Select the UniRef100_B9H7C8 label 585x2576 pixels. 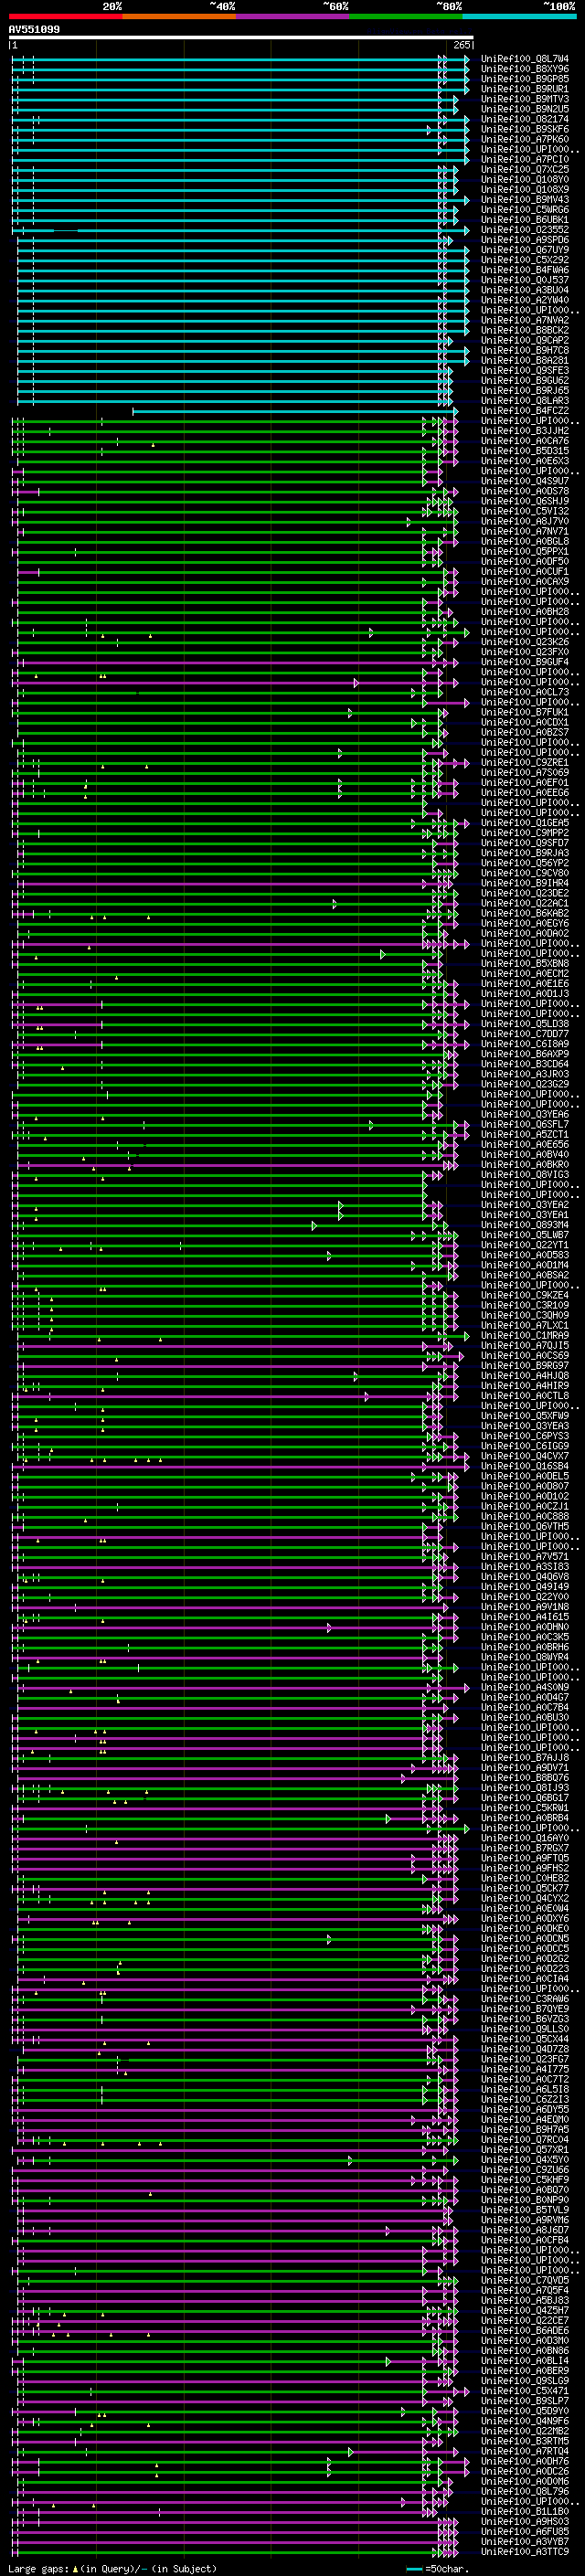click(525, 350)
